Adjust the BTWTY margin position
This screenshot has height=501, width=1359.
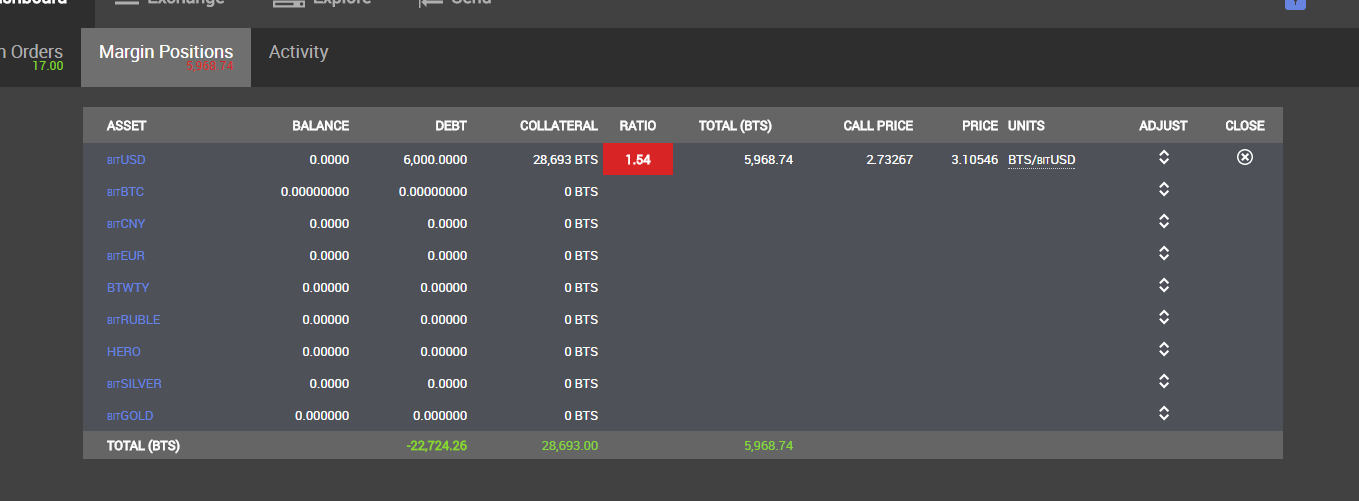click(1164, 286)
